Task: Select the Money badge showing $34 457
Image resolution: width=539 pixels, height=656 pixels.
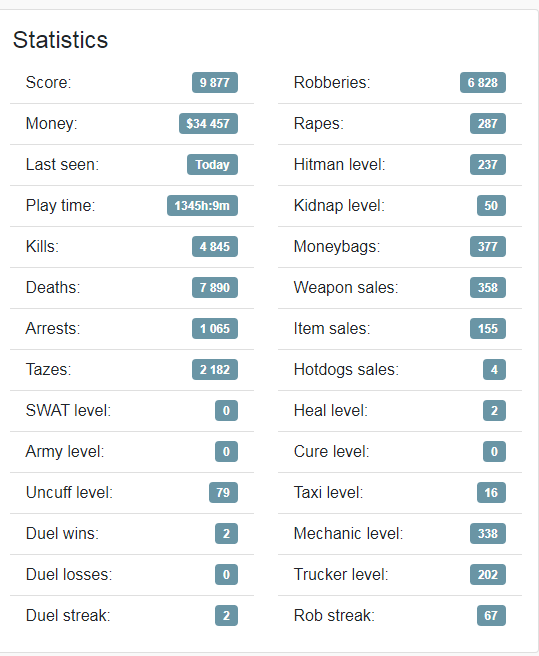Action: 208,123
